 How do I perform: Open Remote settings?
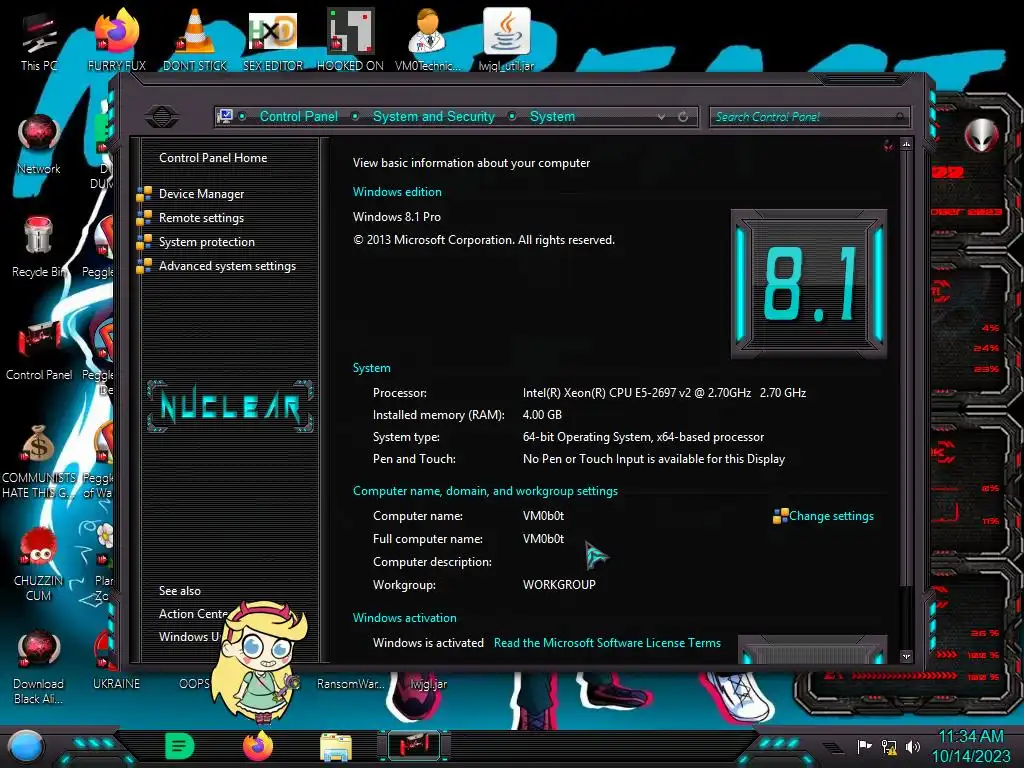[x=201, y=218]
